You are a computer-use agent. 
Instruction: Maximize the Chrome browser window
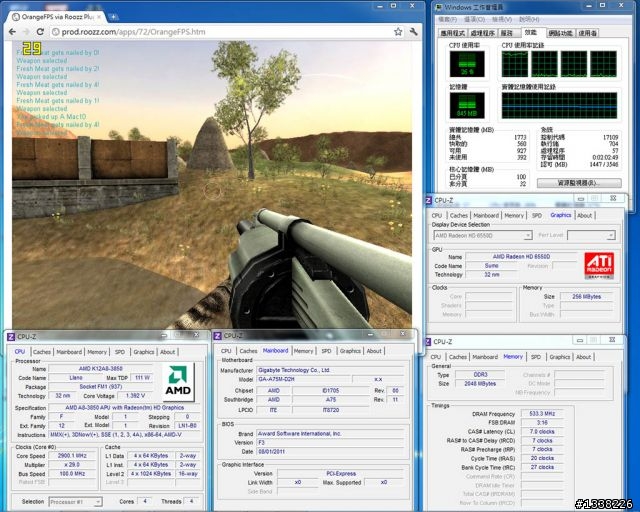pos(393,6)
